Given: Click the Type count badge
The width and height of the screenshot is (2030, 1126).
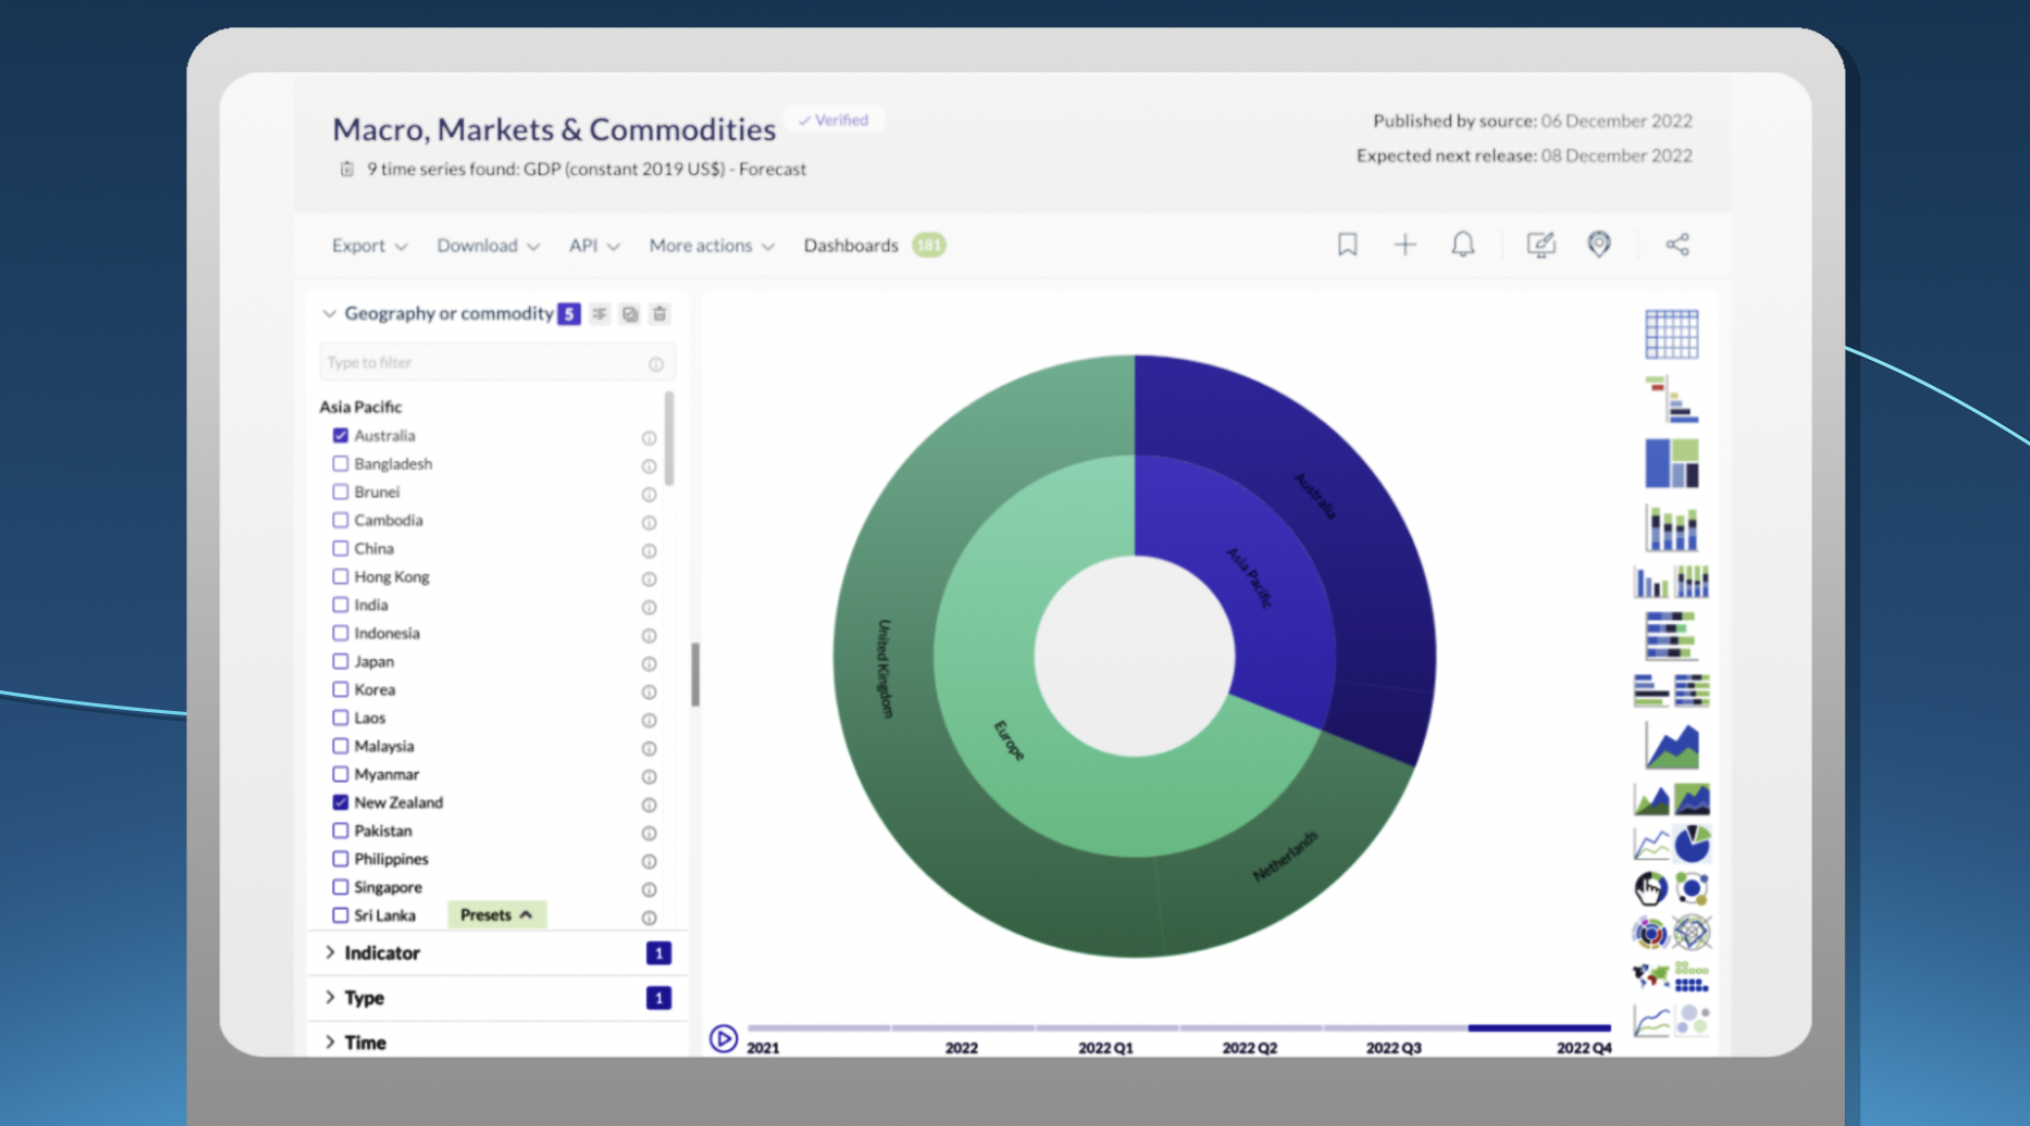Looking at the screenshot, I should pyautogui.click(x=658, y=998).
